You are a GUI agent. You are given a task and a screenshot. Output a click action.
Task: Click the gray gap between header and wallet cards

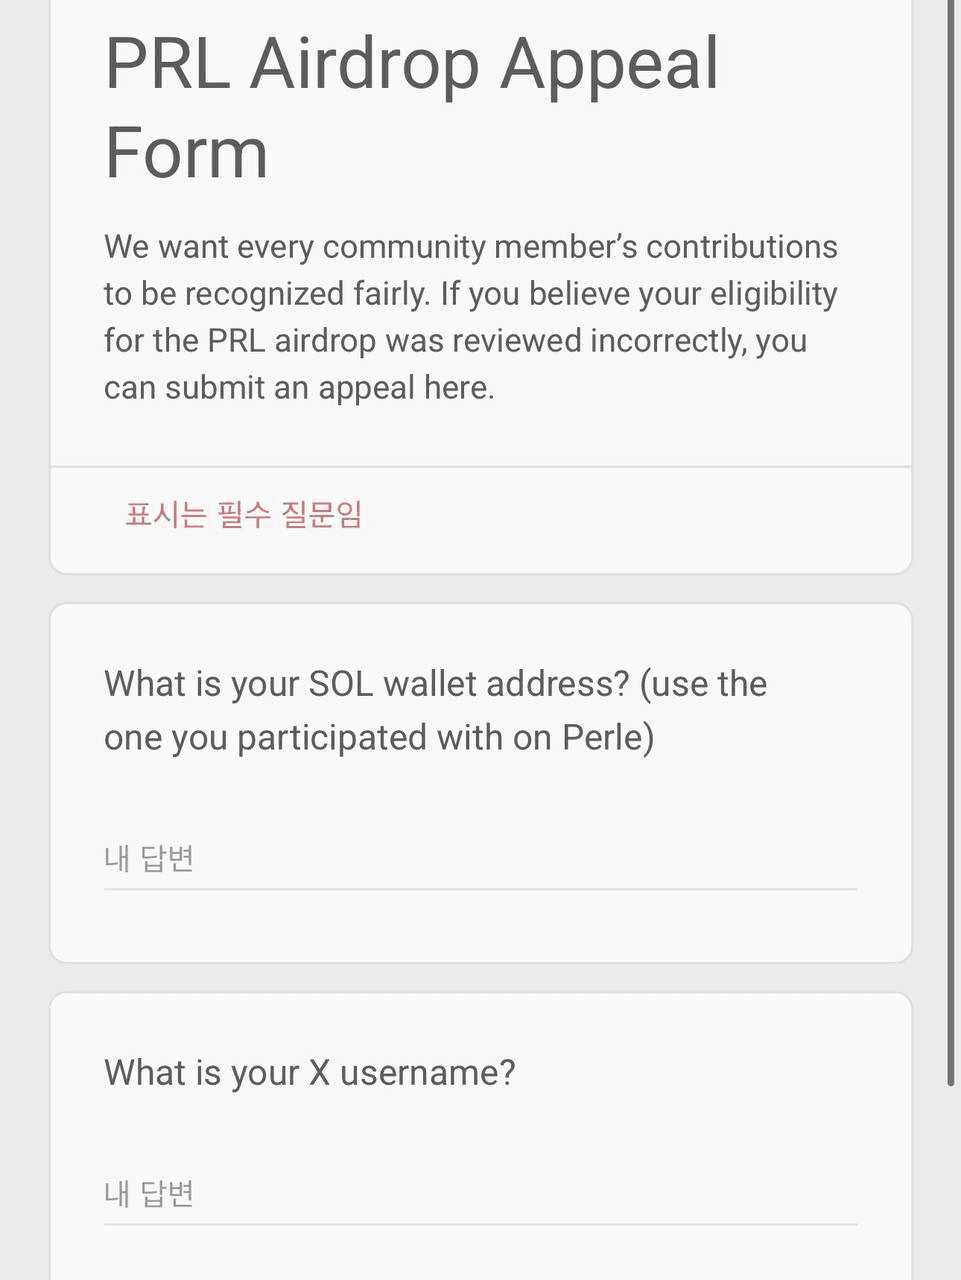480,589
